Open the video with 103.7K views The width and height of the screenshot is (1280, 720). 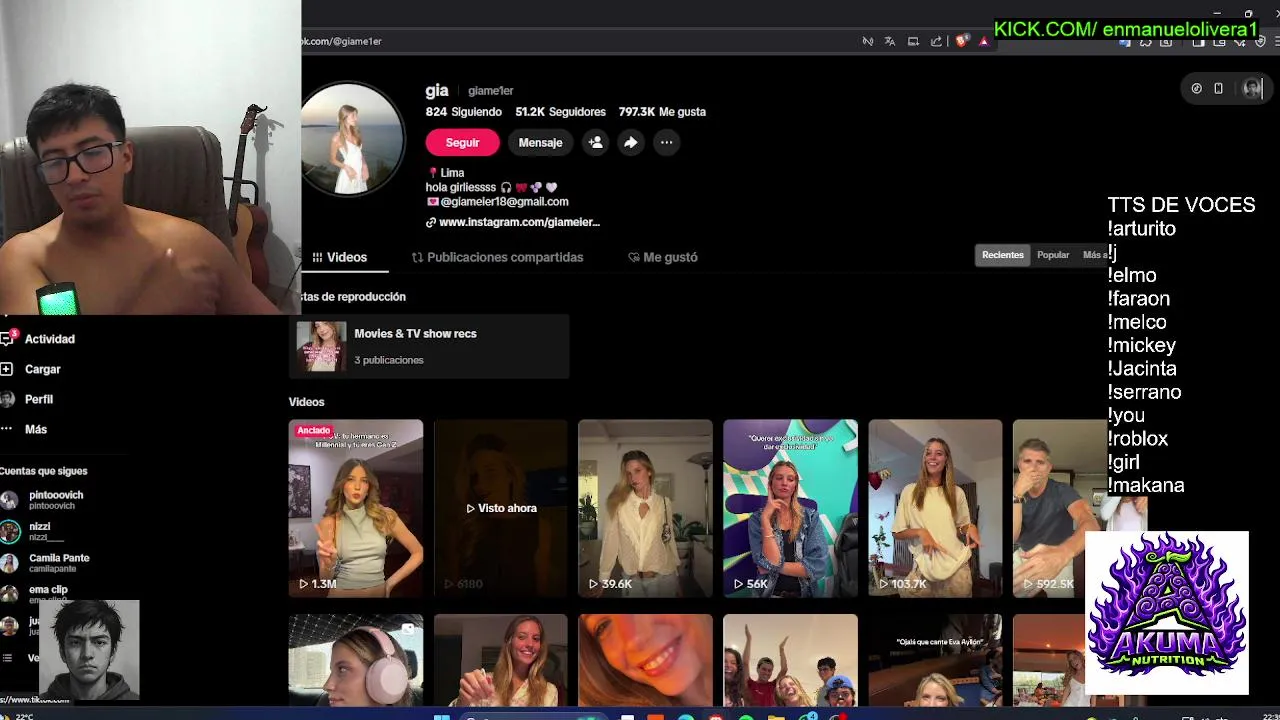point(935,508)
